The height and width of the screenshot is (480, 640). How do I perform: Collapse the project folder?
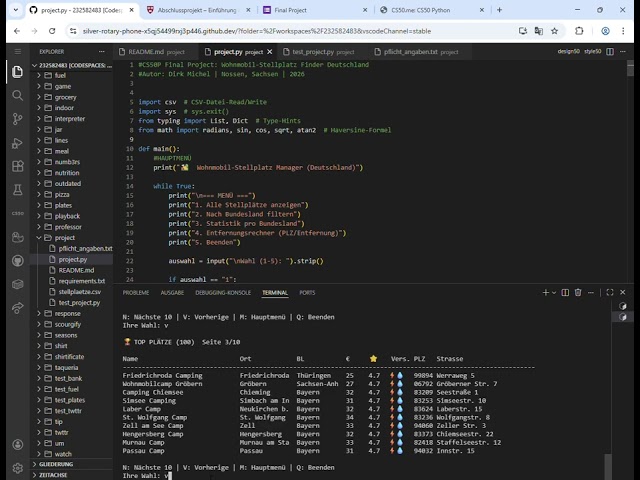pos(65,238)
